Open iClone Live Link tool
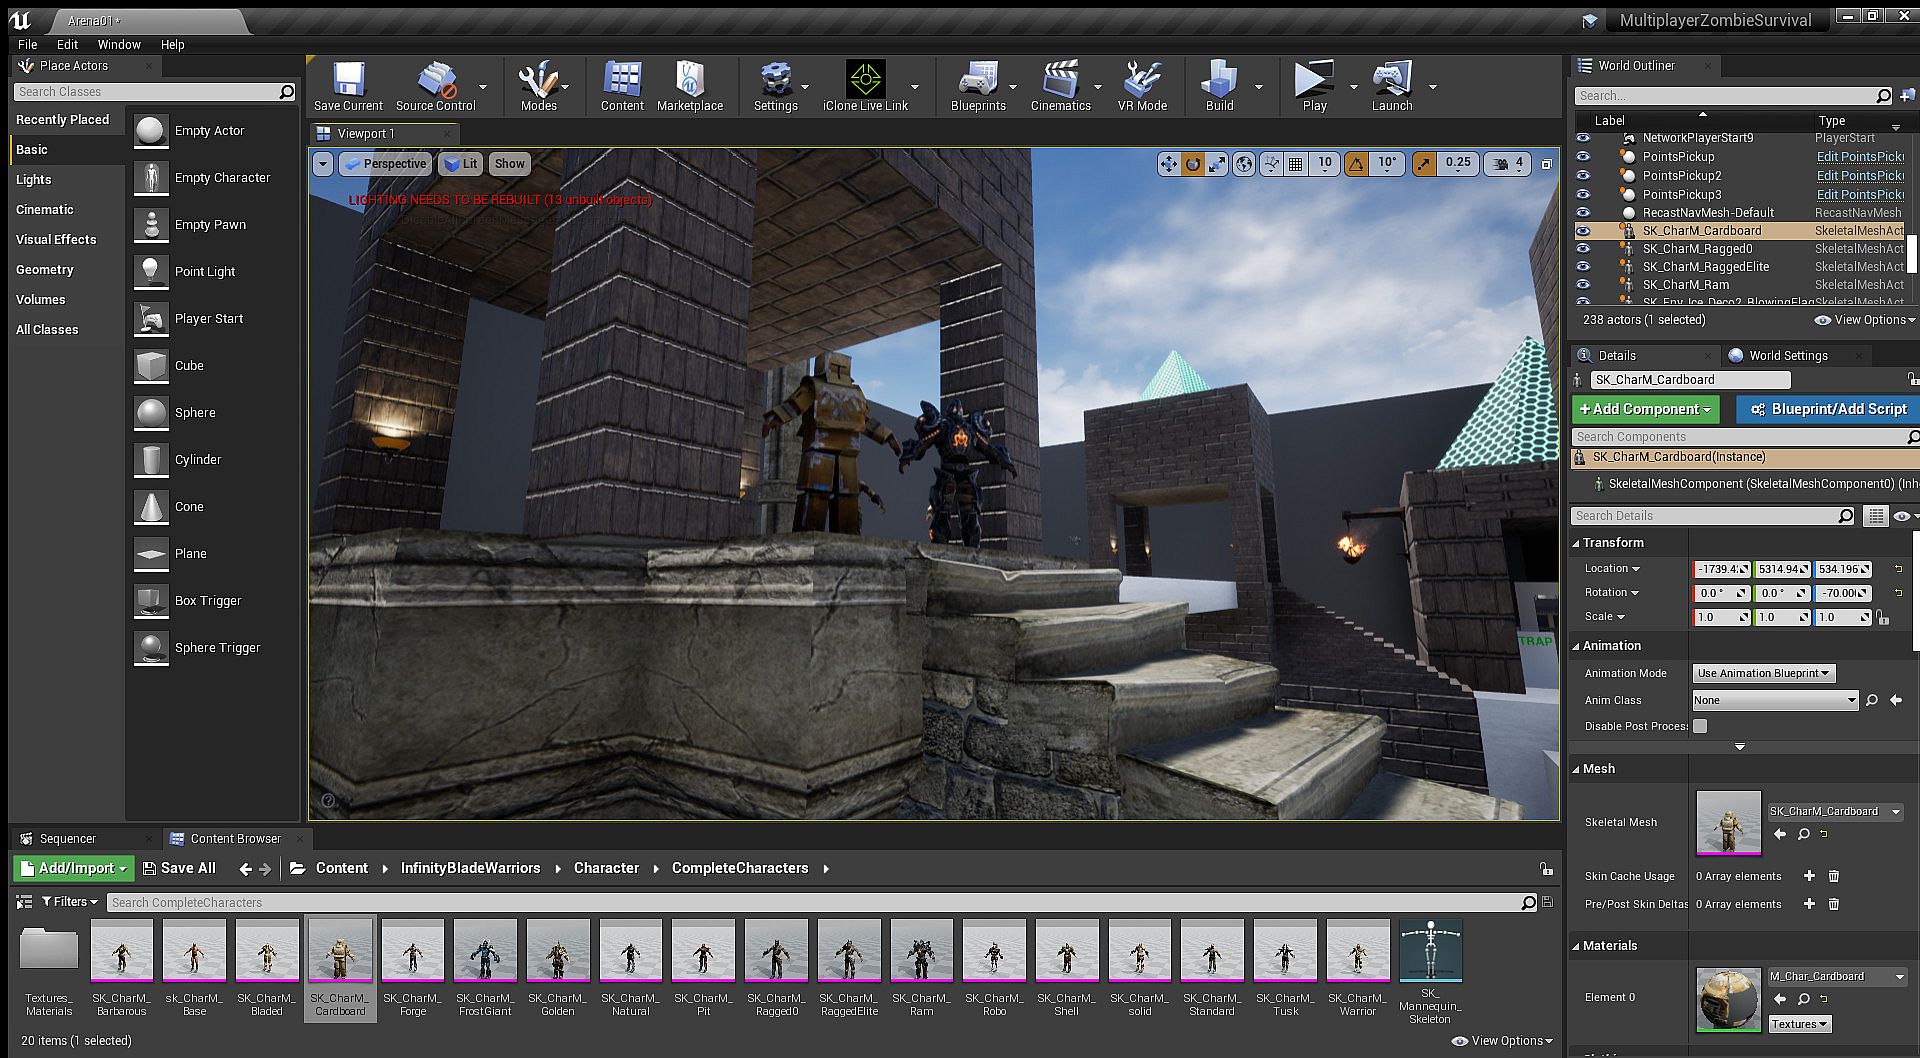Screen dimensions: 1920x1058 click(x=865, y=80)
